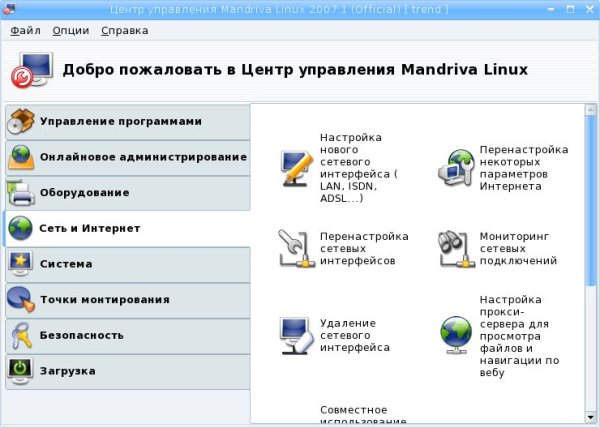Open Перенастройка некоторых параметров Интернета

point(524,168)
